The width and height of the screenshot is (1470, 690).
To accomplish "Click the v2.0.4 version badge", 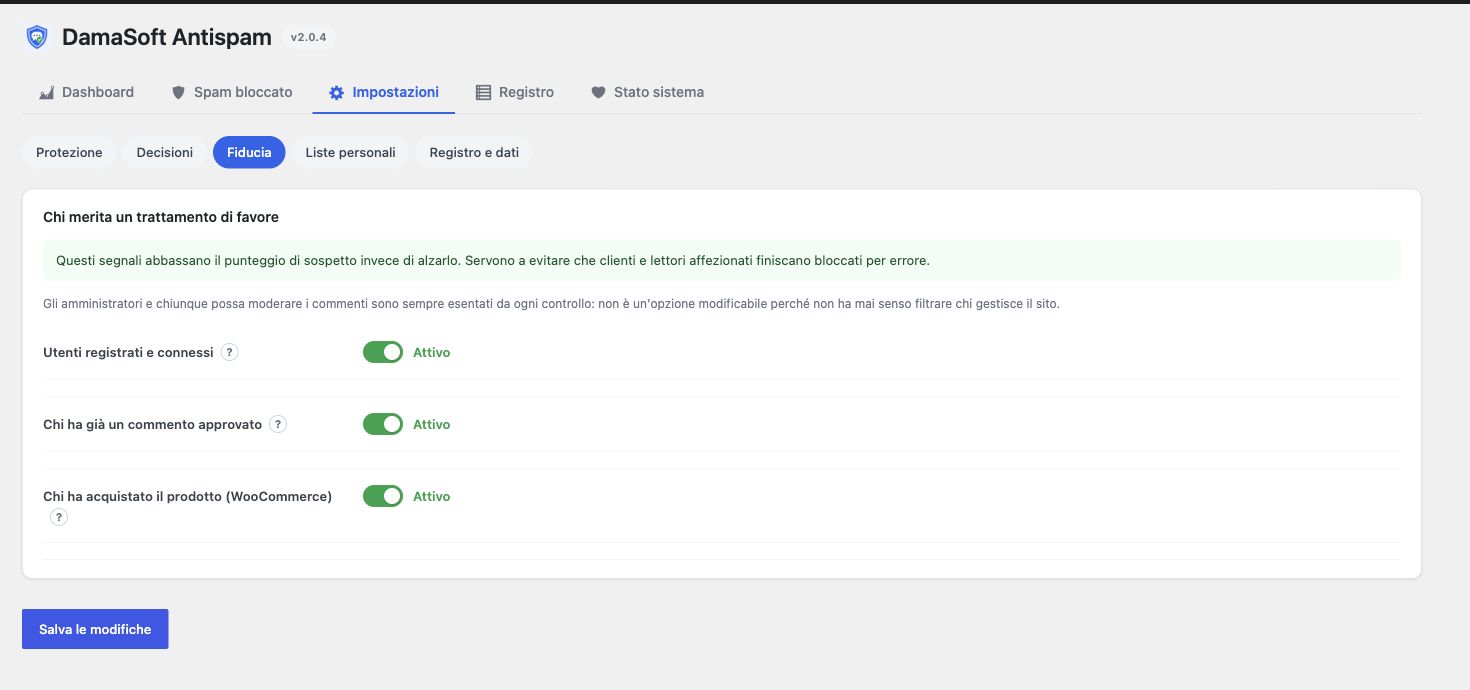I will 308,37.
